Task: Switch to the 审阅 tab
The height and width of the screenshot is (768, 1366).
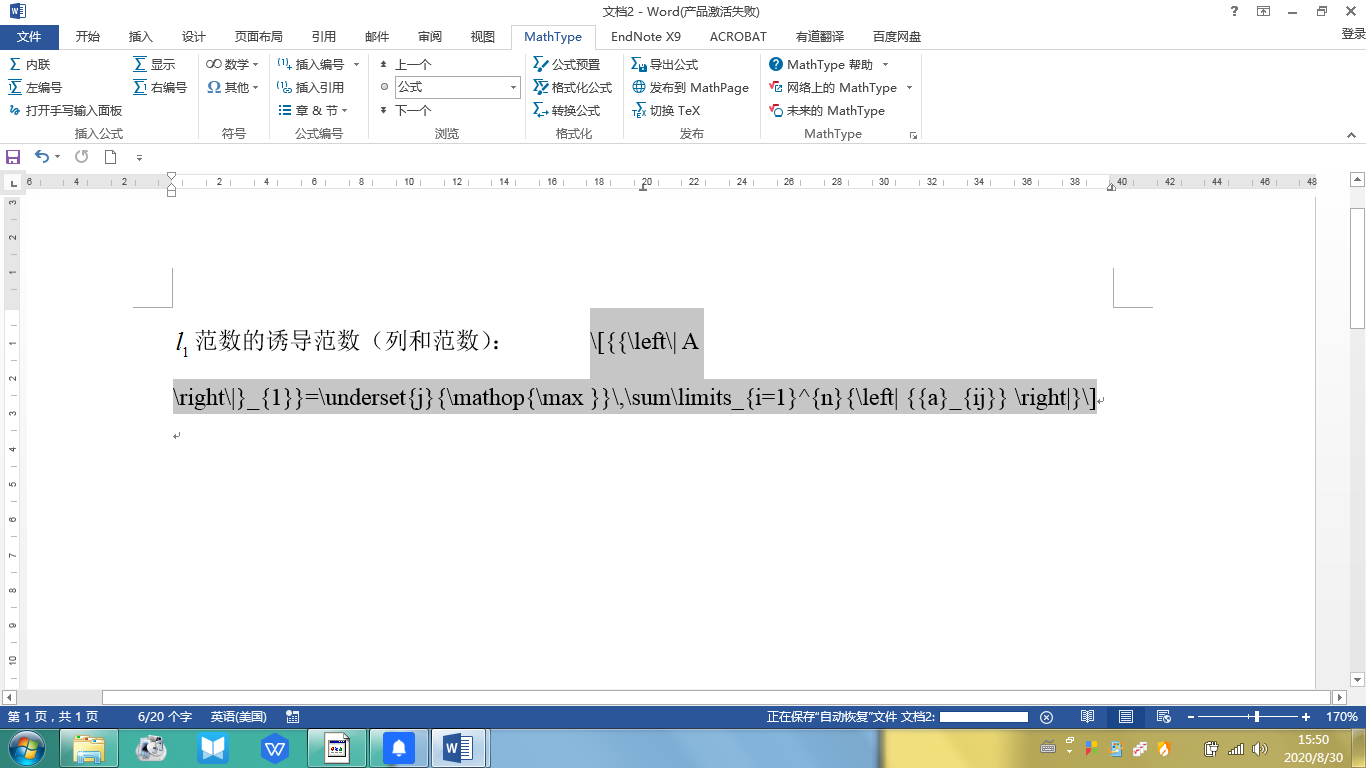Action: (430, 37)
